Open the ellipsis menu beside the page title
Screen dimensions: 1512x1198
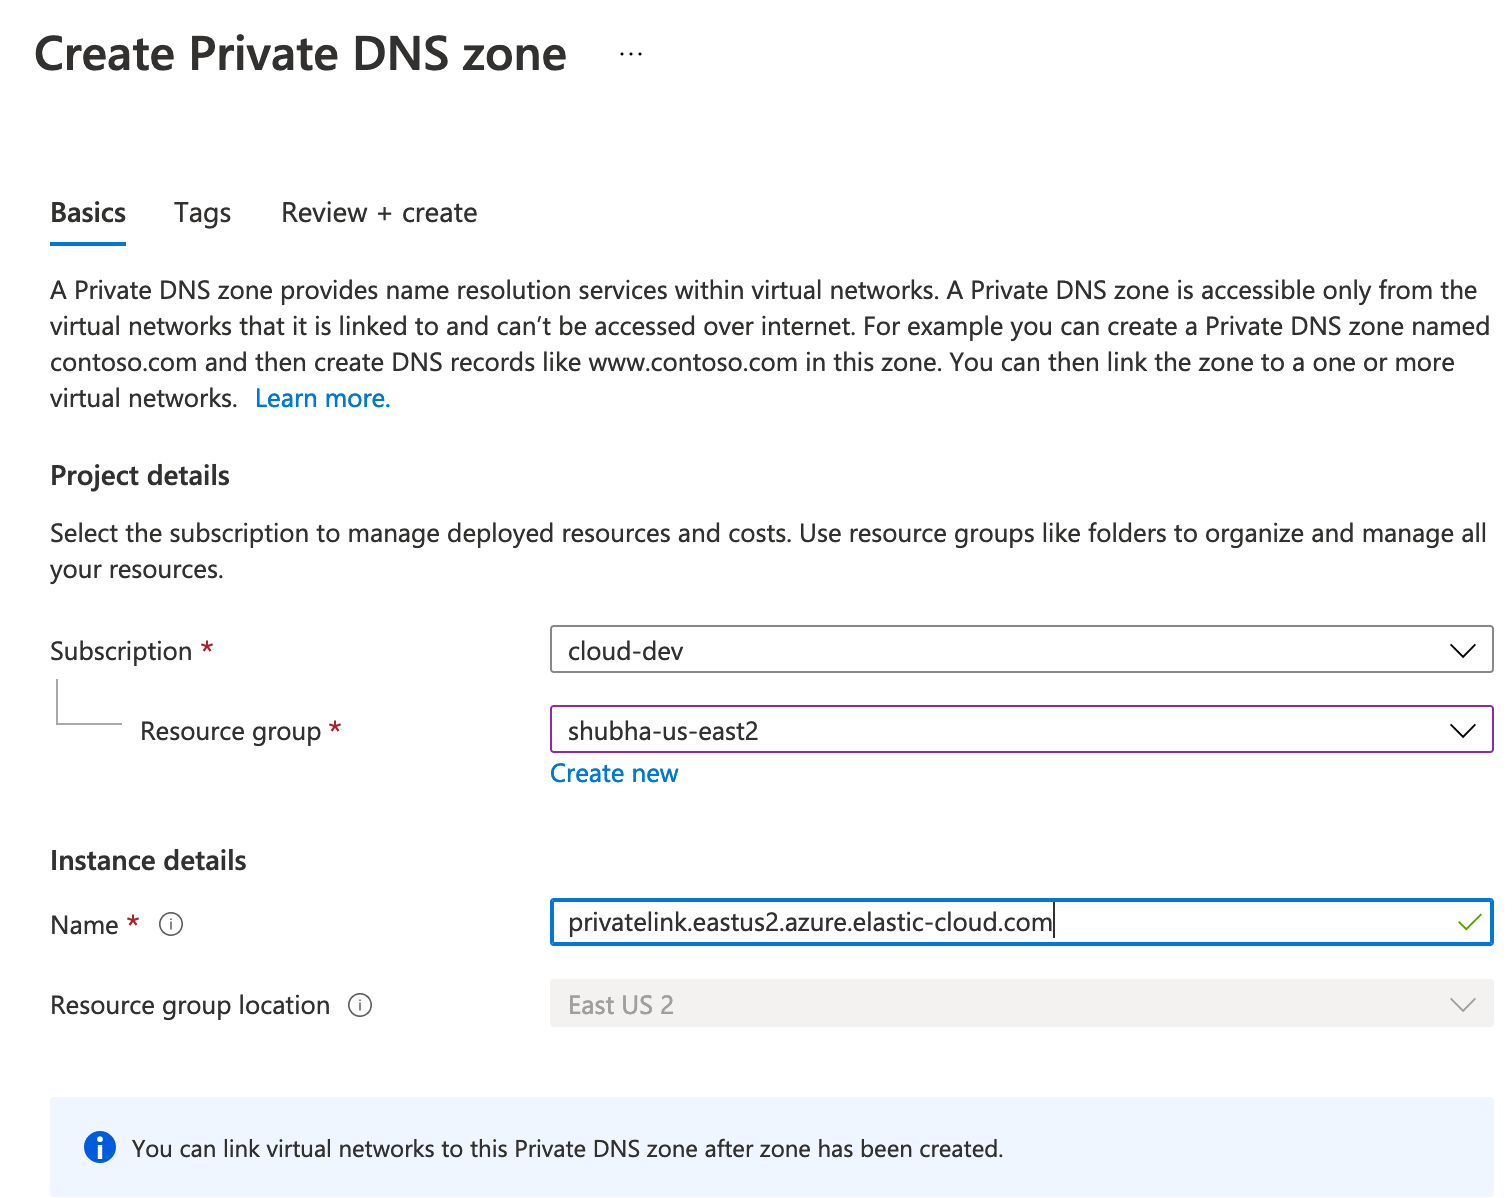(630, 54)
